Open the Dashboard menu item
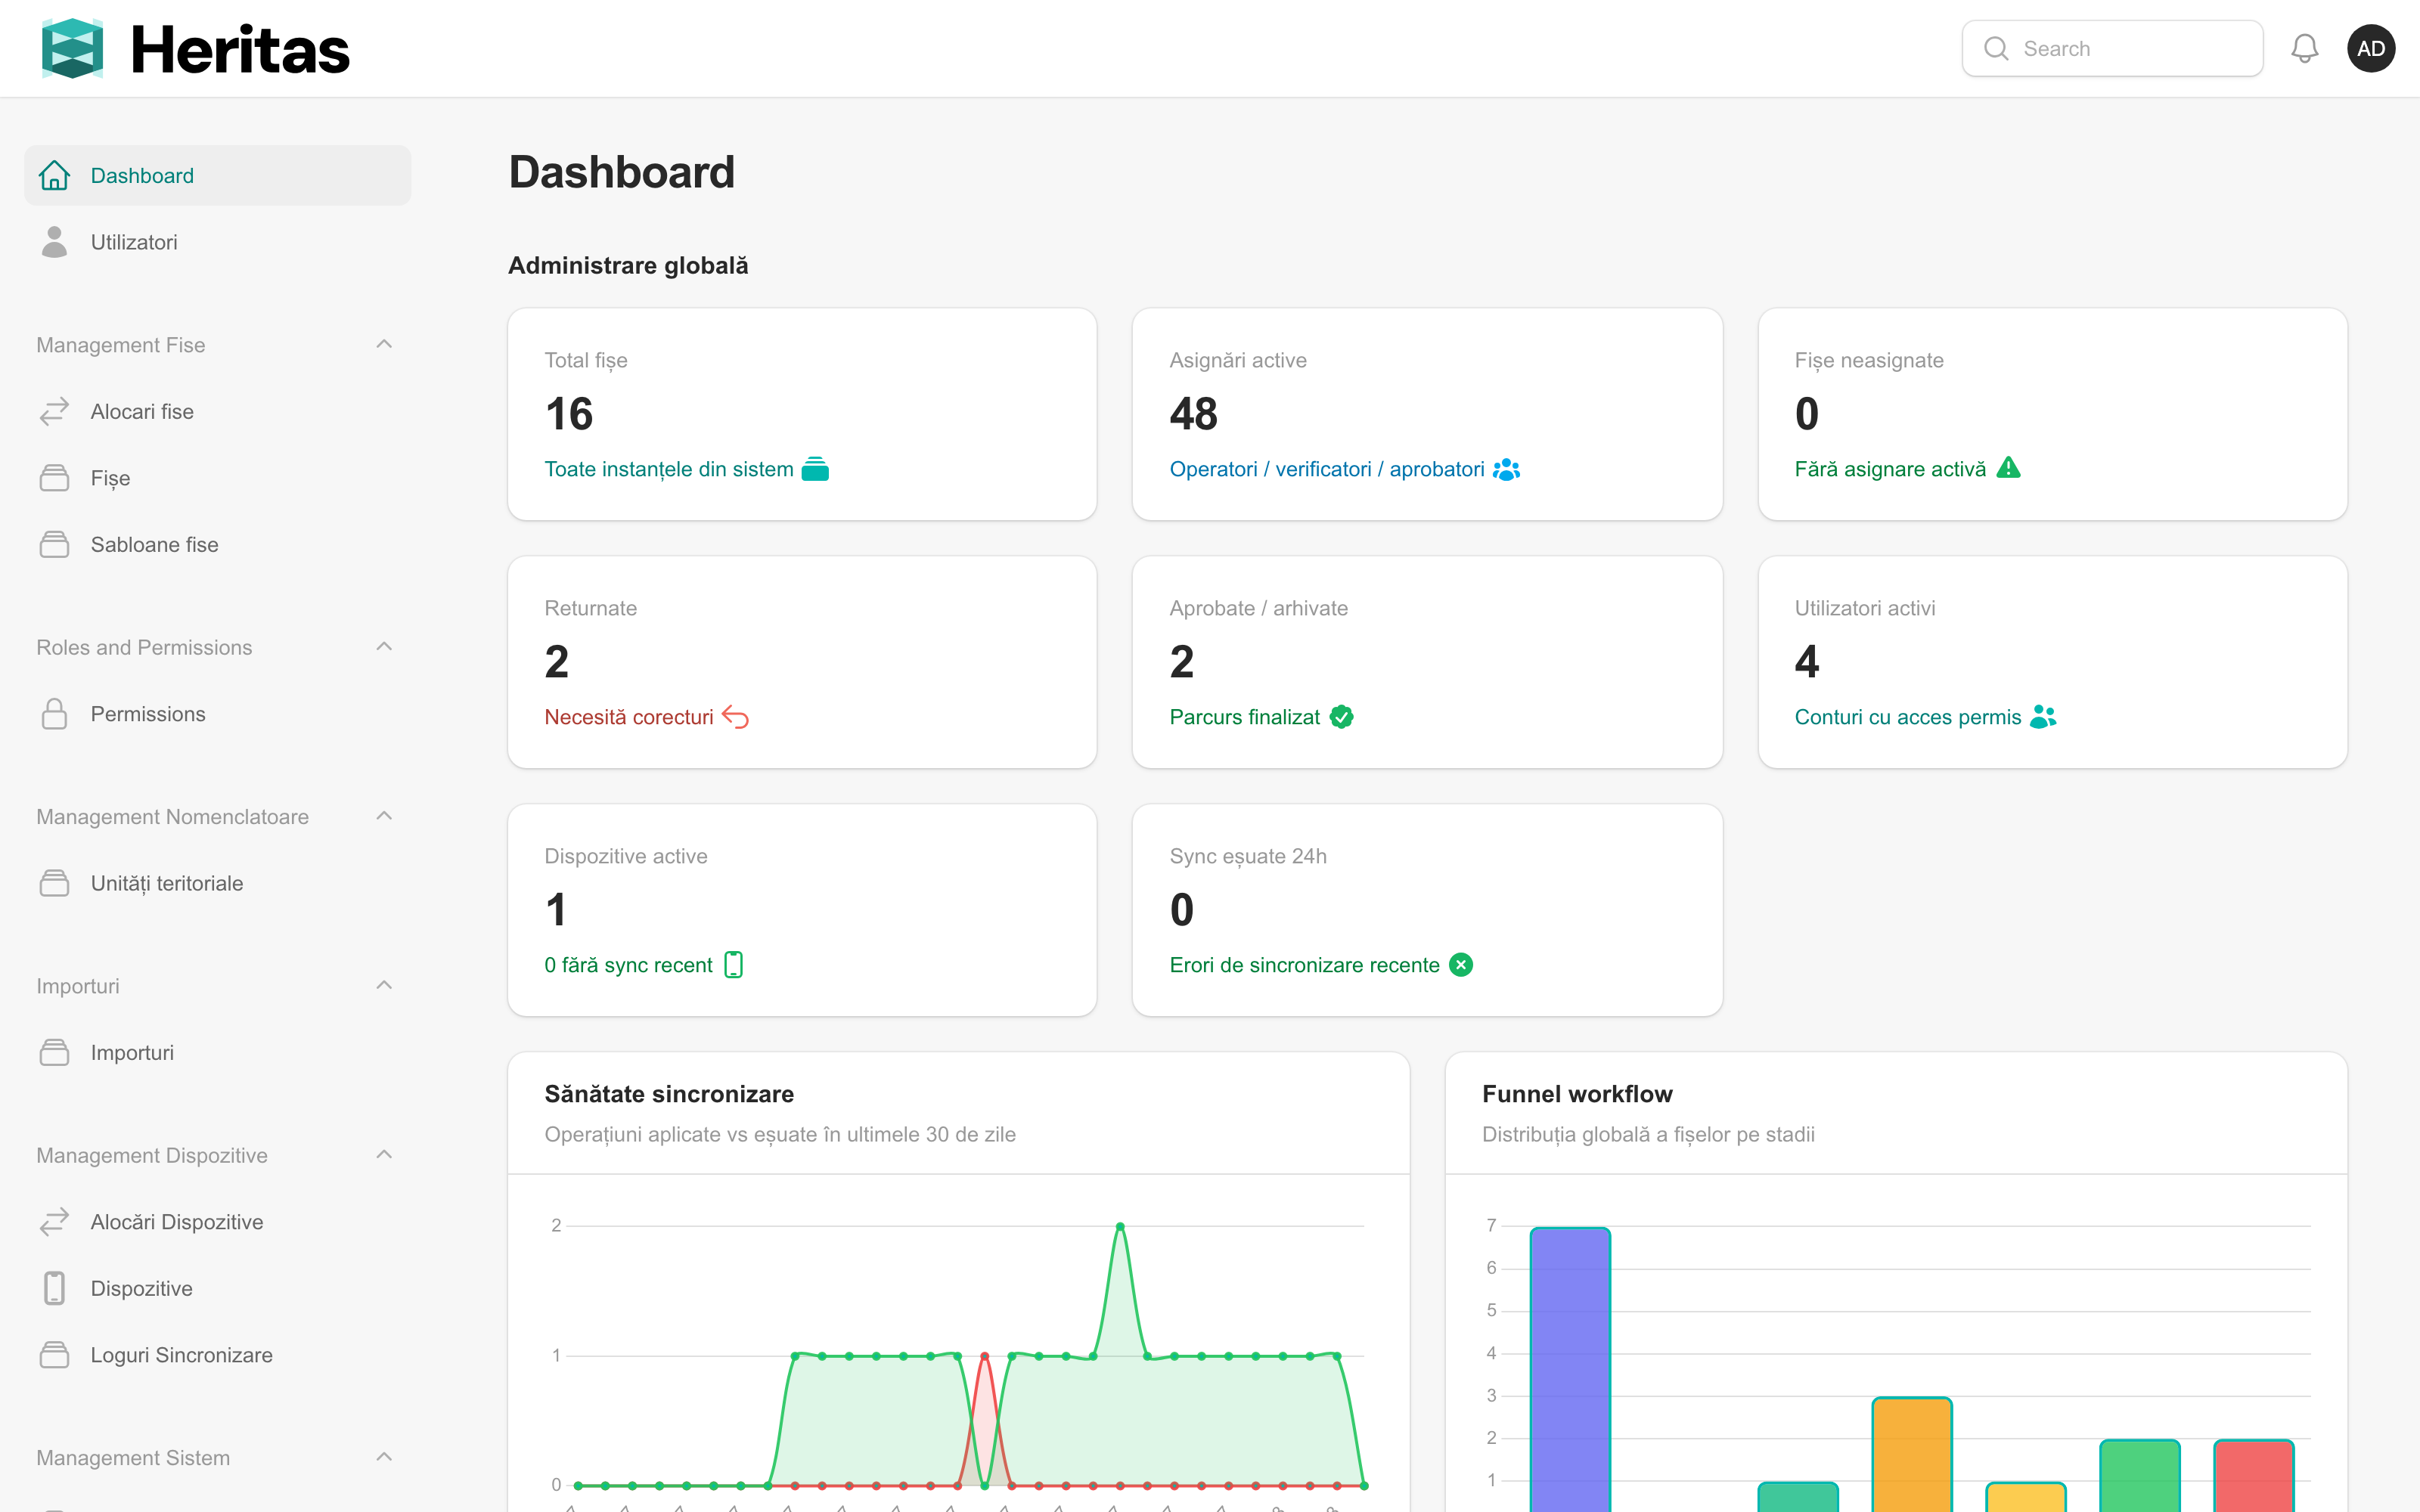Image resolution: width=2420 pixels, height=1512 pixels. pos(217,175)
